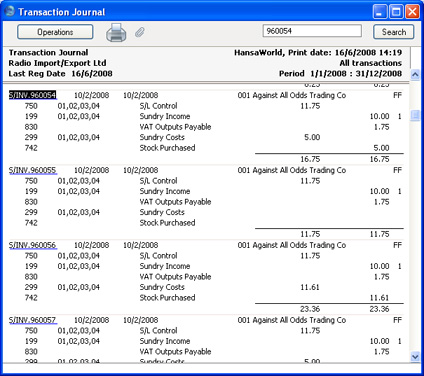424x376 pixels.
Task: Click 'Stock Purchased' under S/INV.960054
Action: 167,148
